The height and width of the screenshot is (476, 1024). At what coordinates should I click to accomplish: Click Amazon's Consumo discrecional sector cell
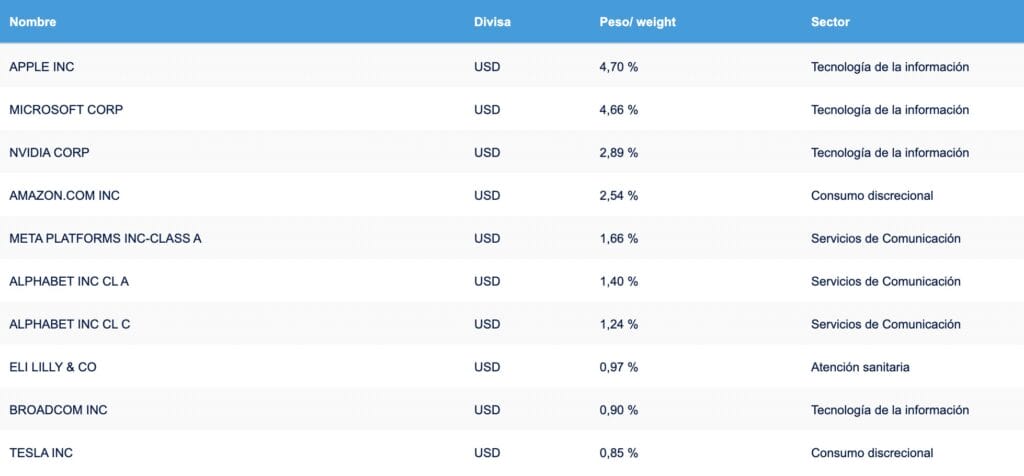(872, 196)
